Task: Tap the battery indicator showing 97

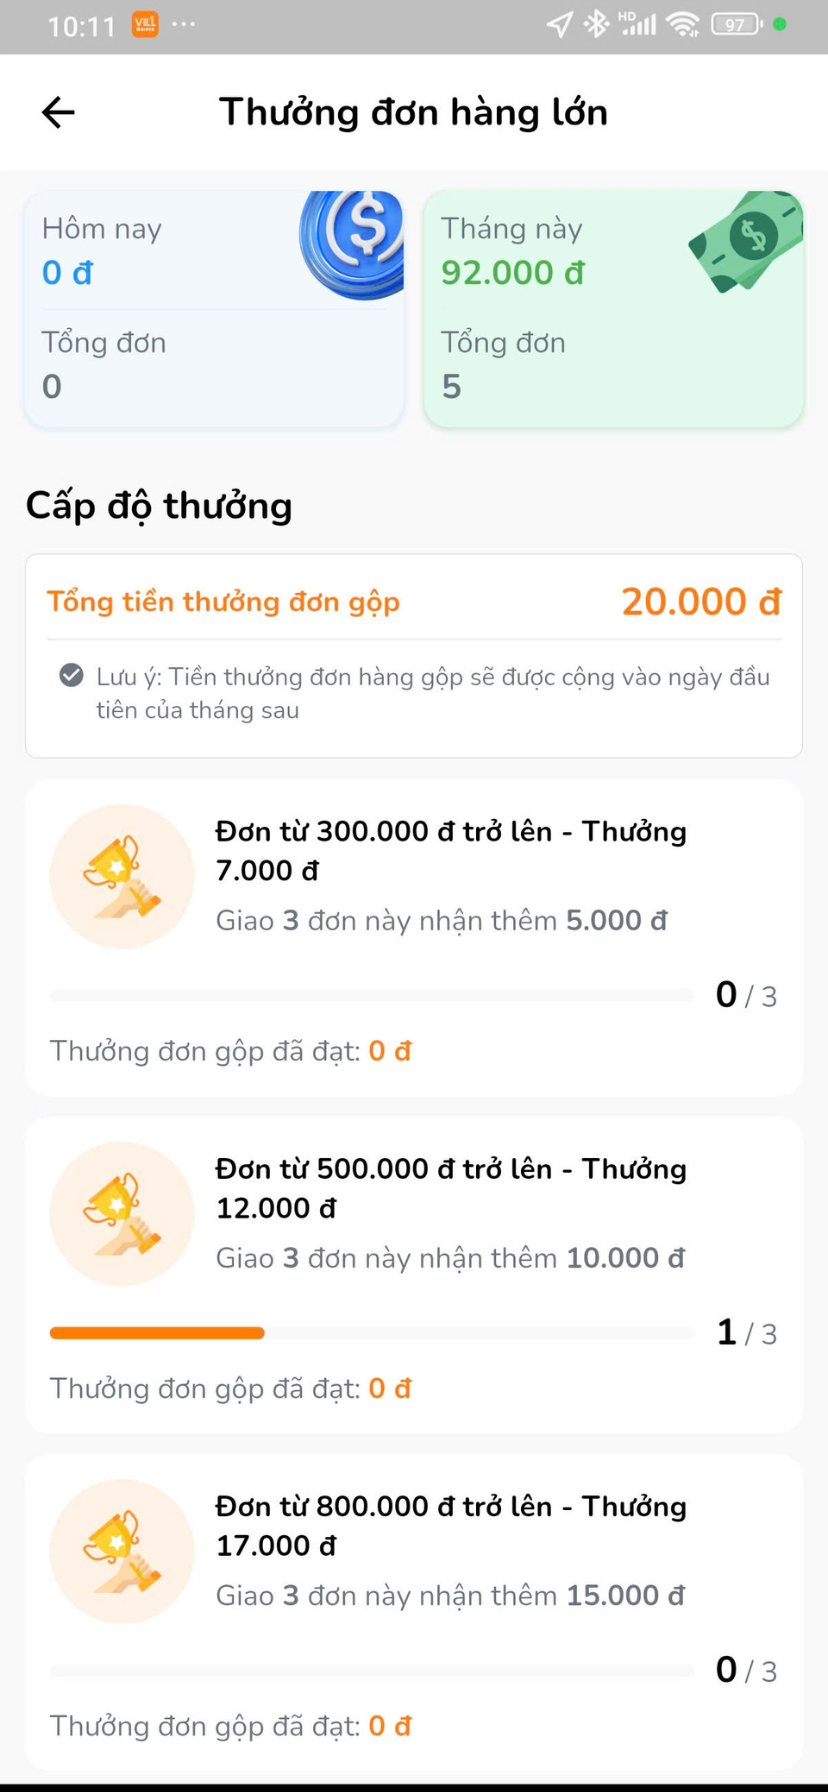Action: point(736,24)
